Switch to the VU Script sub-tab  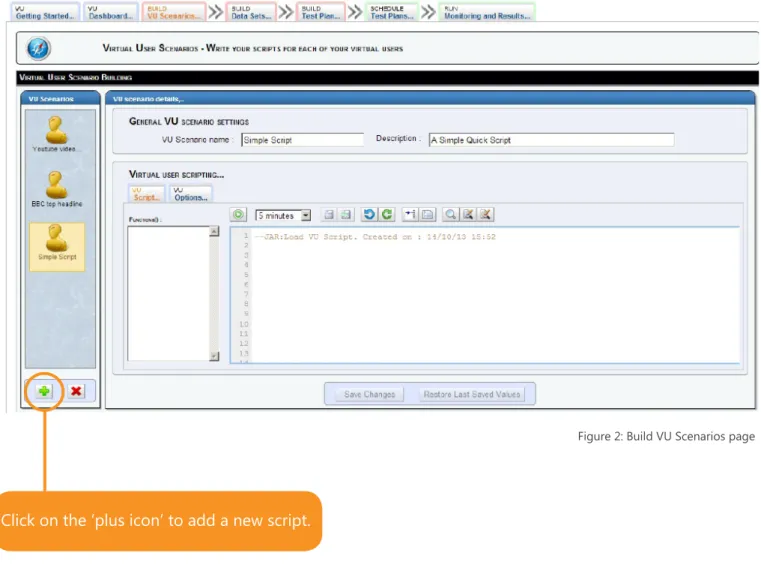pos(146,194)
